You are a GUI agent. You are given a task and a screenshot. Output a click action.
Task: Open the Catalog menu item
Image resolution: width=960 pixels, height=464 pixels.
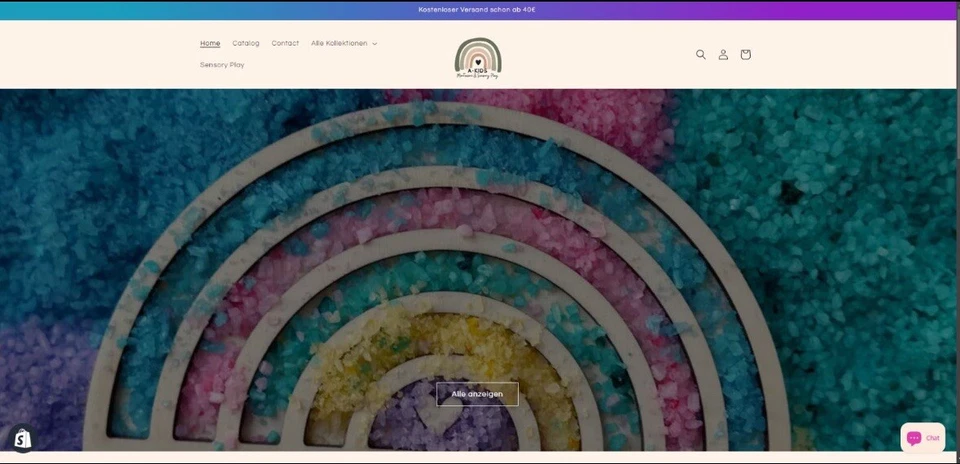pyautogui.click(x=246, y=43)
